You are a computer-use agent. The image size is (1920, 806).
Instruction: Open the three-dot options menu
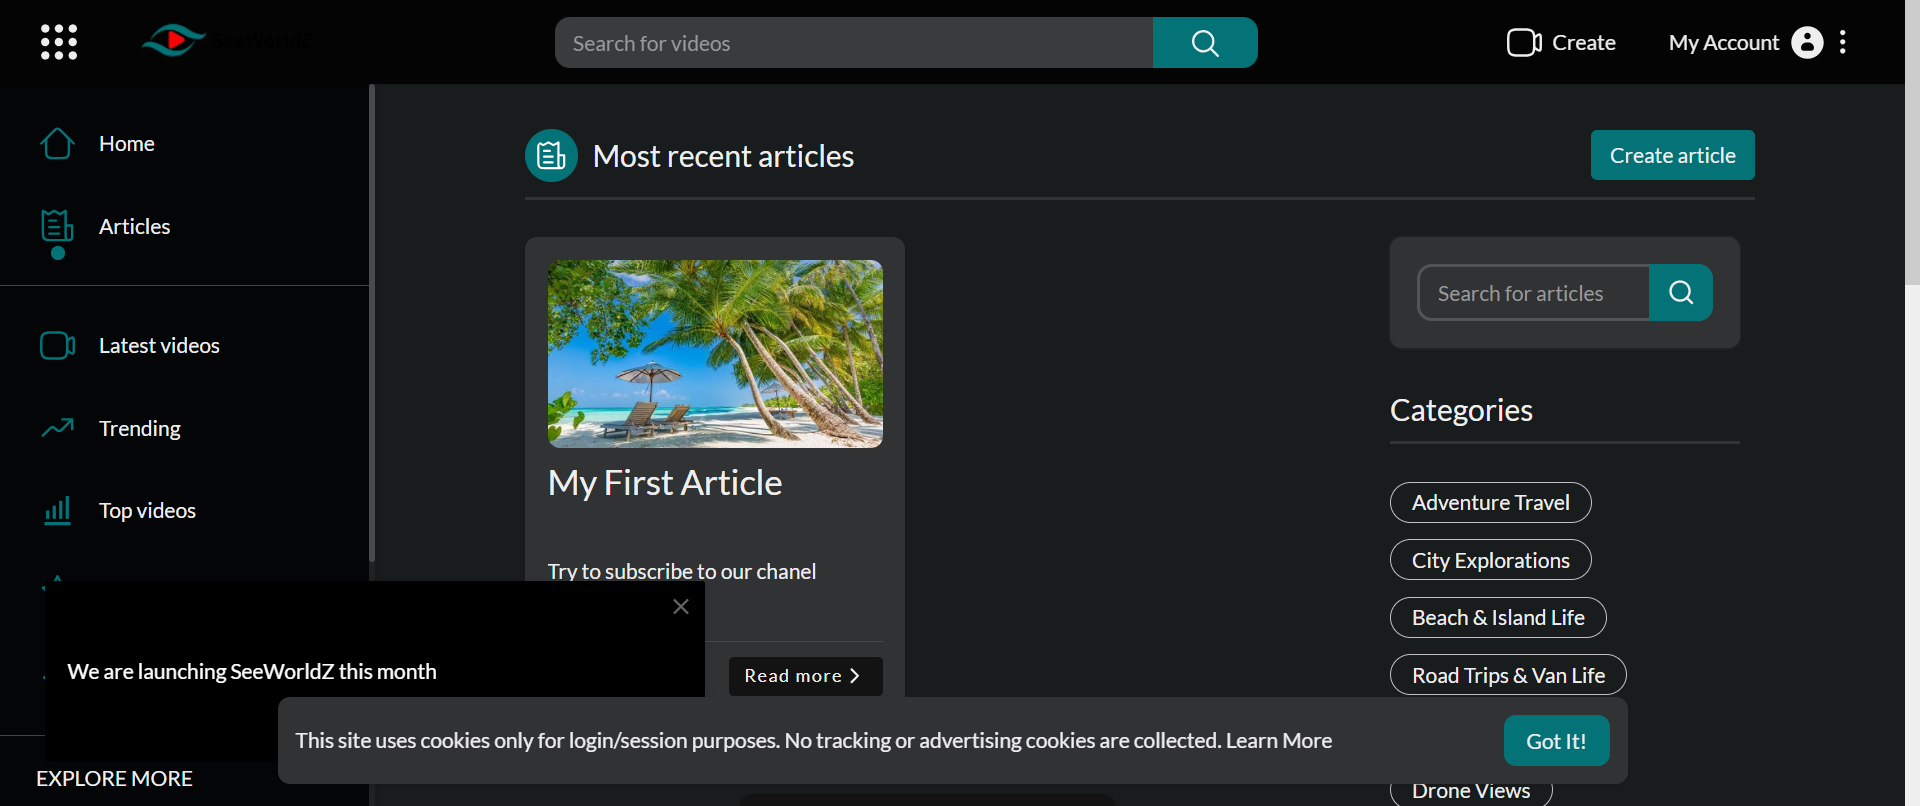1843,42
